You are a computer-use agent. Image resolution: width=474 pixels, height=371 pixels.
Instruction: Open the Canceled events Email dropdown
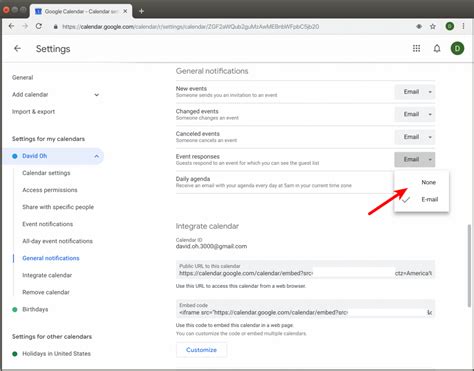click(x=415, y=137)
